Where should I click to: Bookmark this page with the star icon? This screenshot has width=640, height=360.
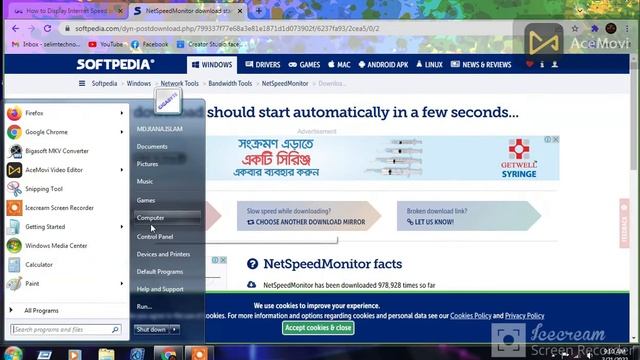(575, 29)
